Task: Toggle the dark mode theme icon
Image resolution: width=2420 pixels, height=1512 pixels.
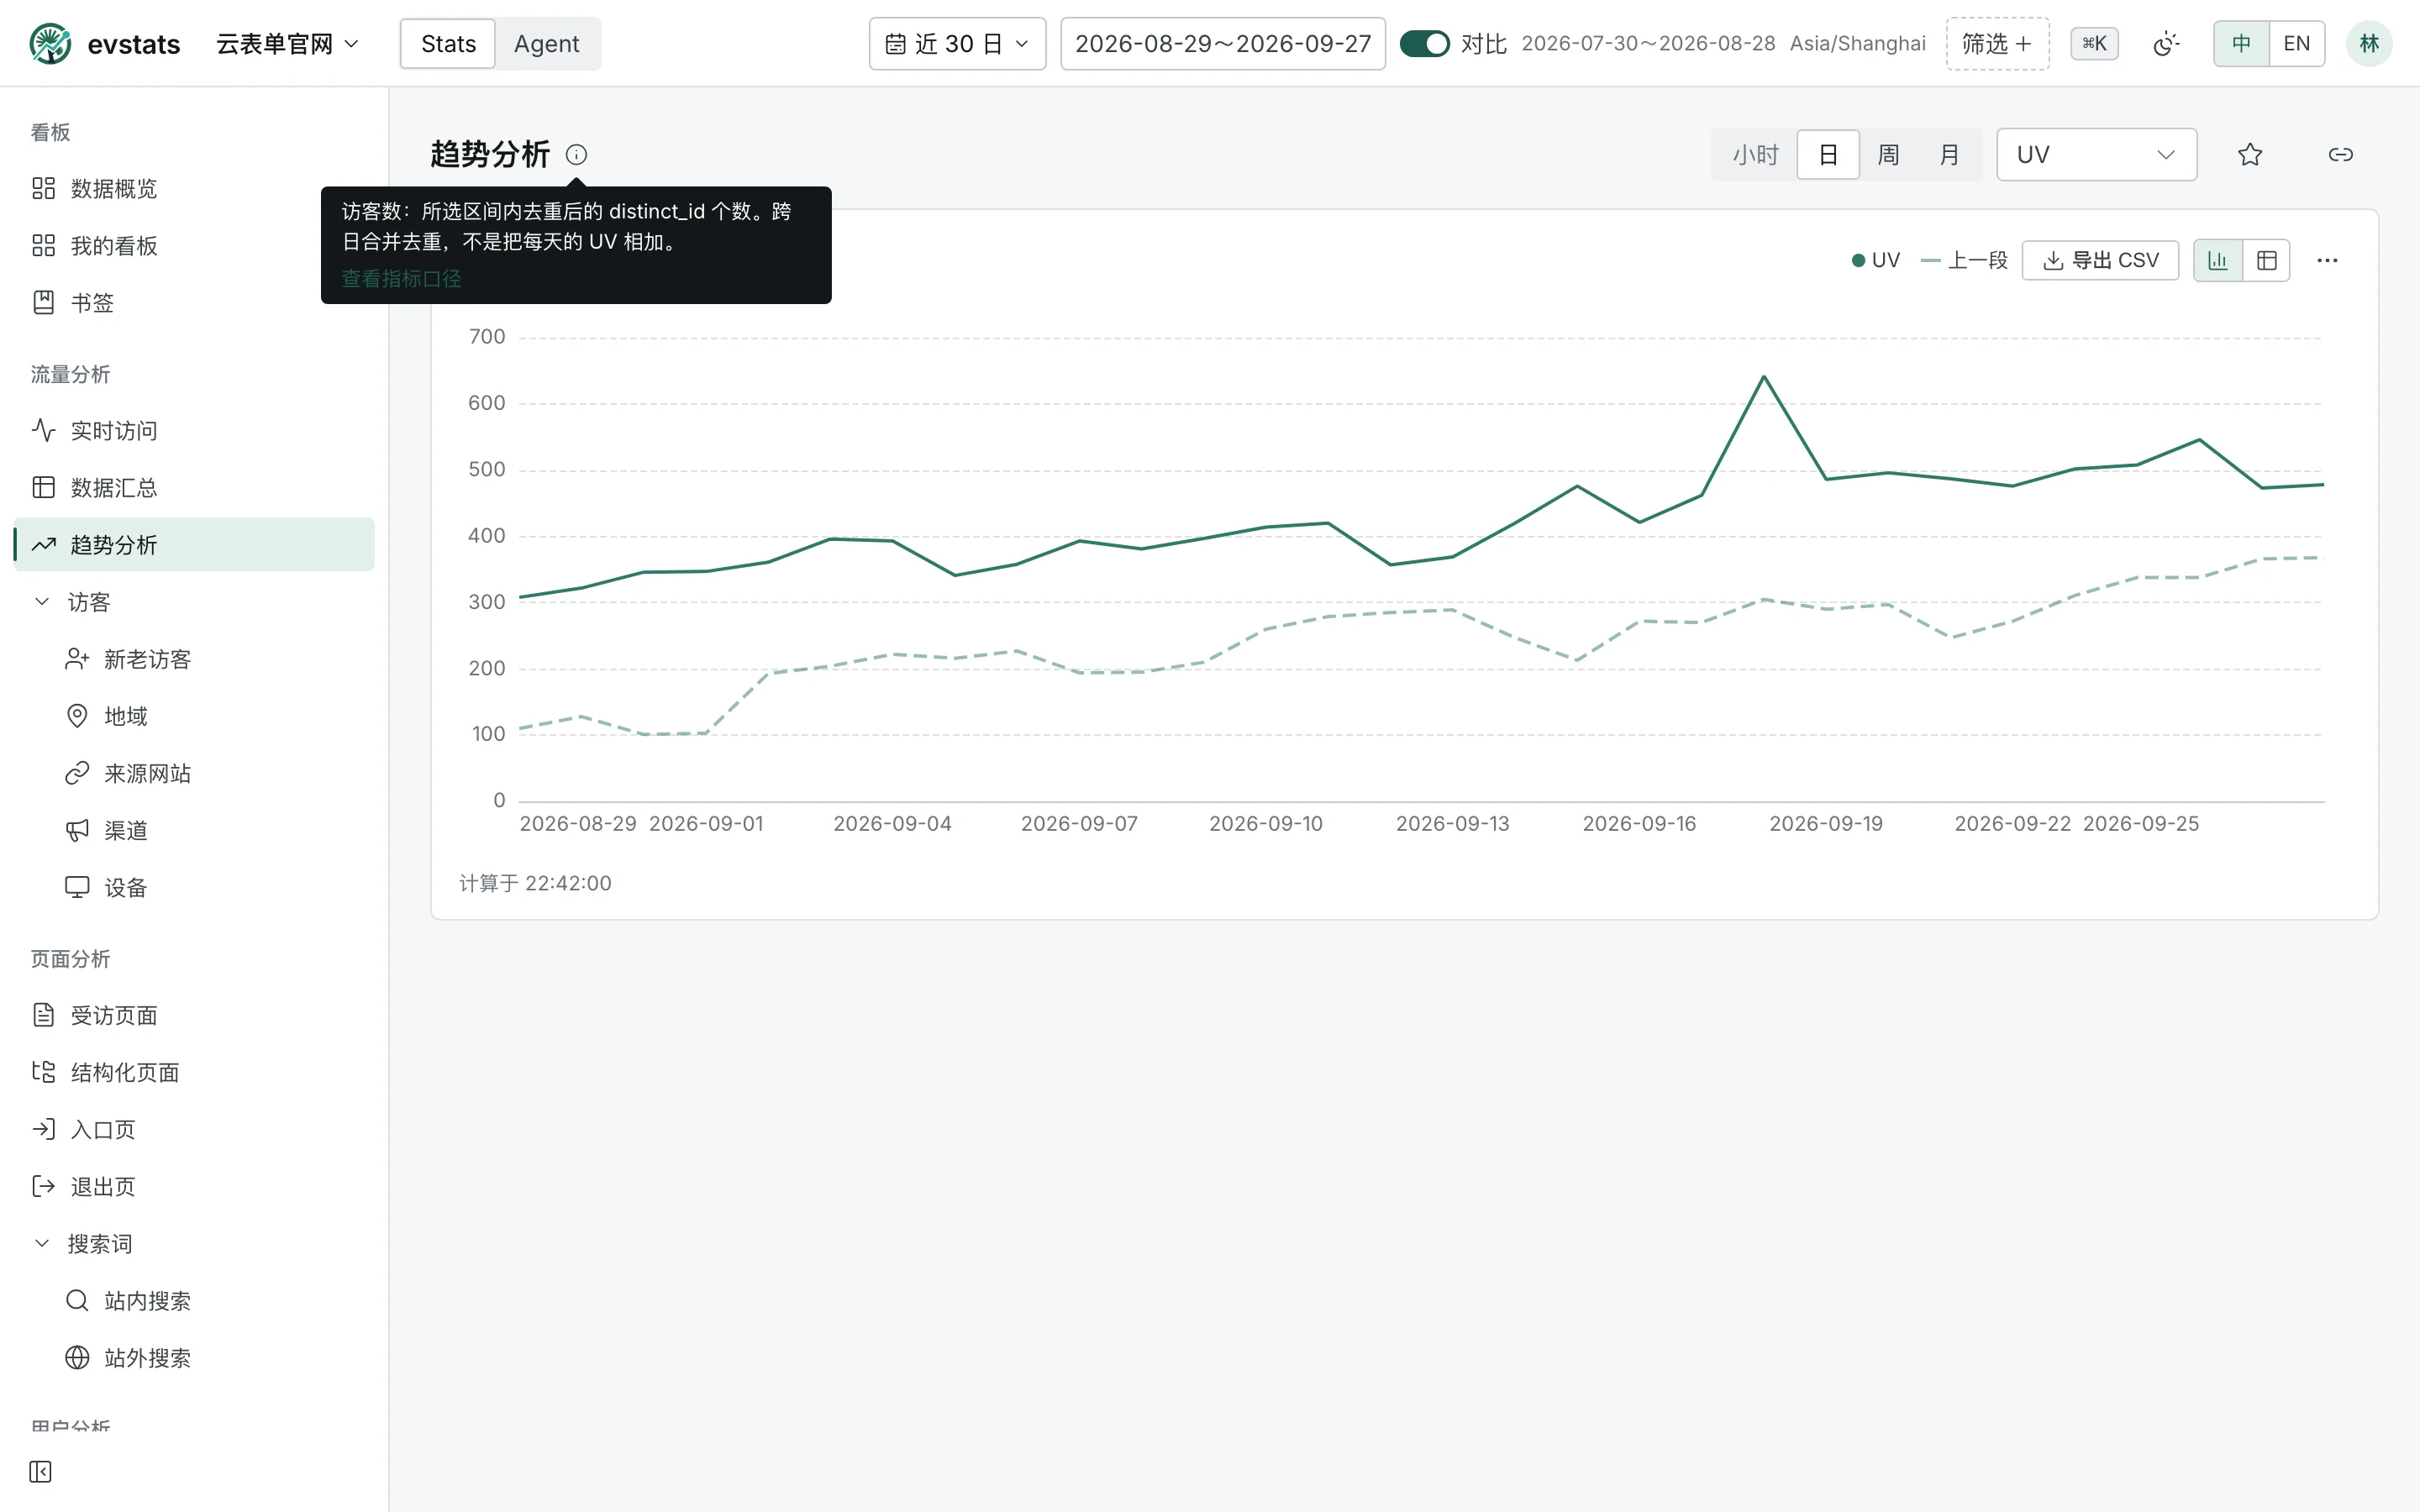Action: (2166, 44)
